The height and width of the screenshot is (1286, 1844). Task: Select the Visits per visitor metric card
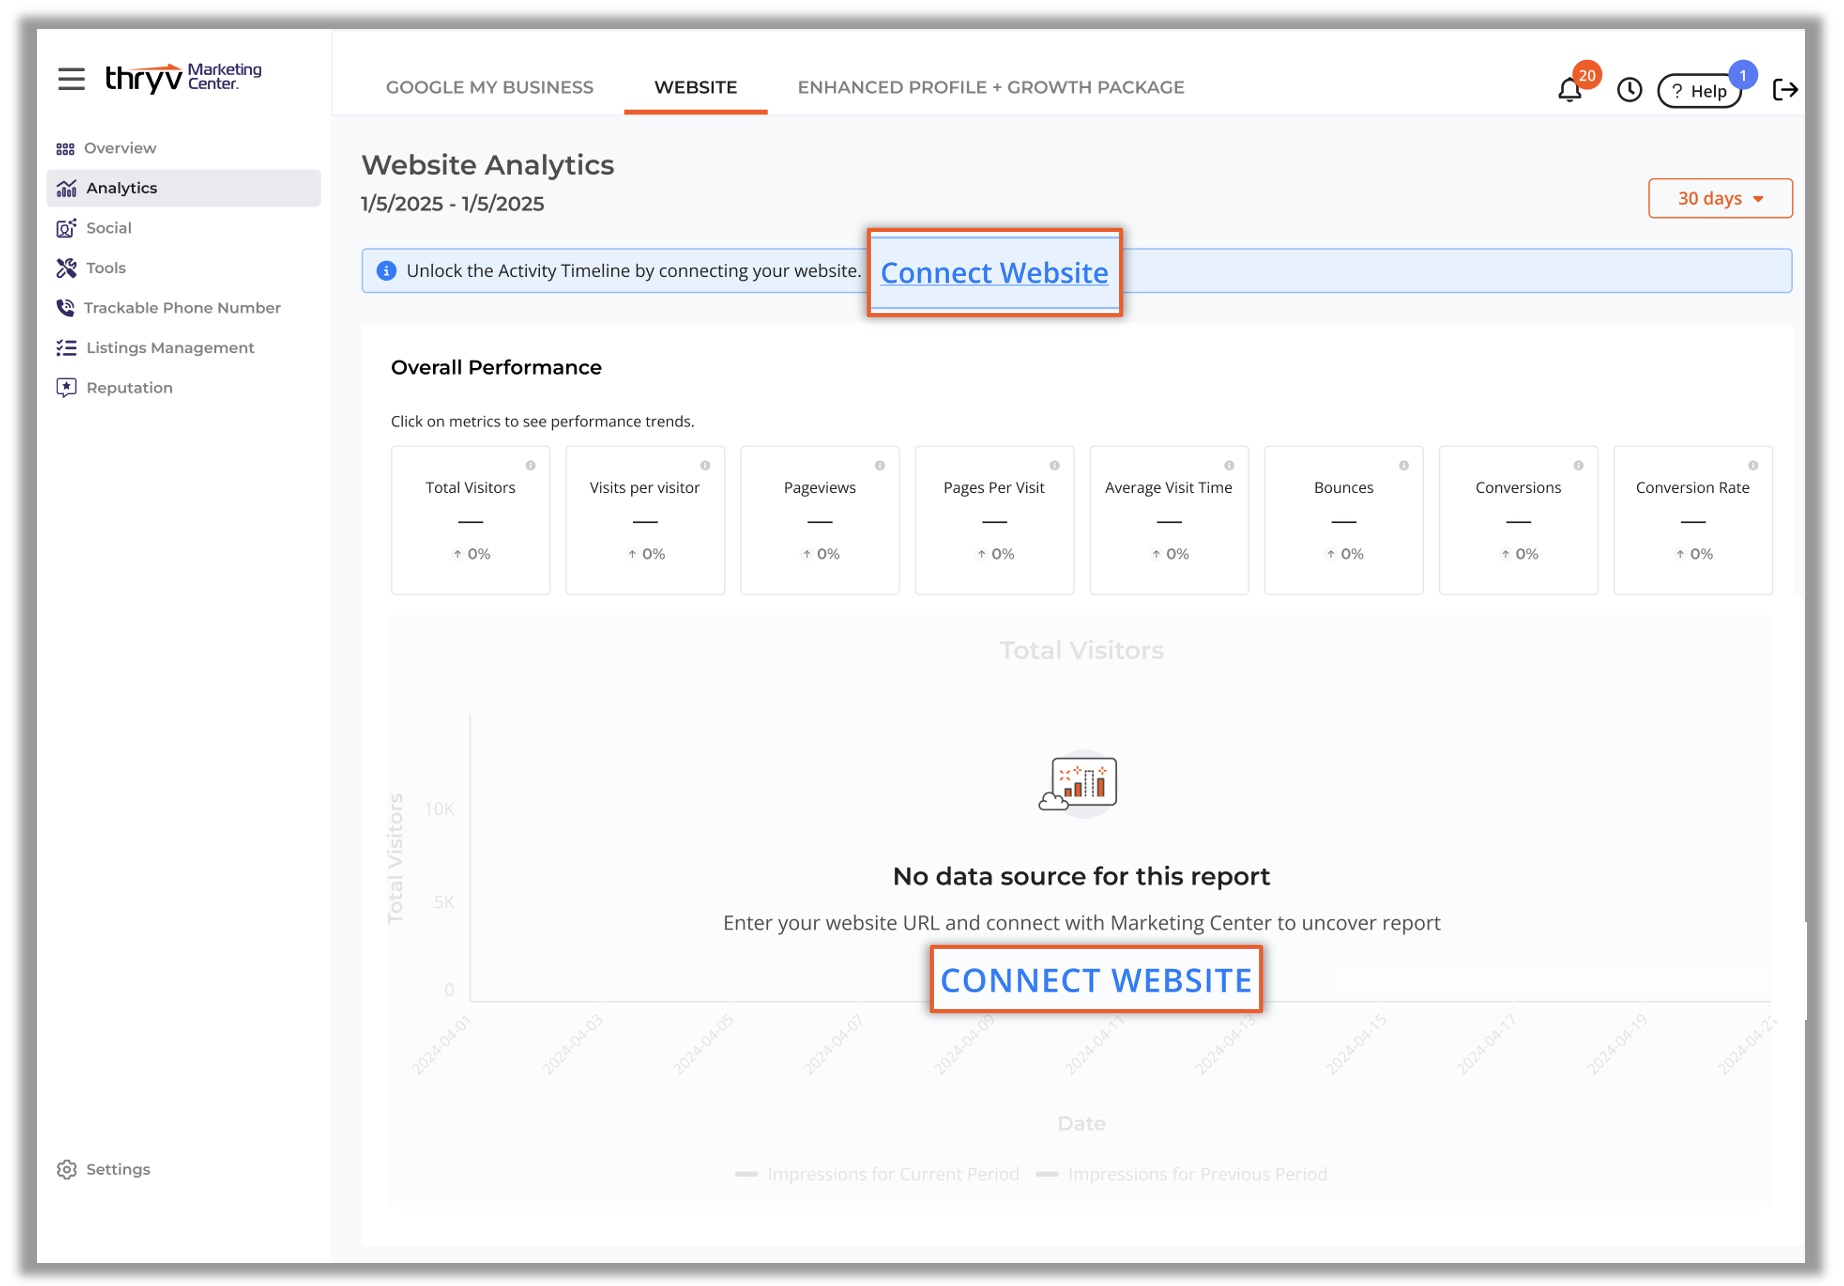point(645,520)
